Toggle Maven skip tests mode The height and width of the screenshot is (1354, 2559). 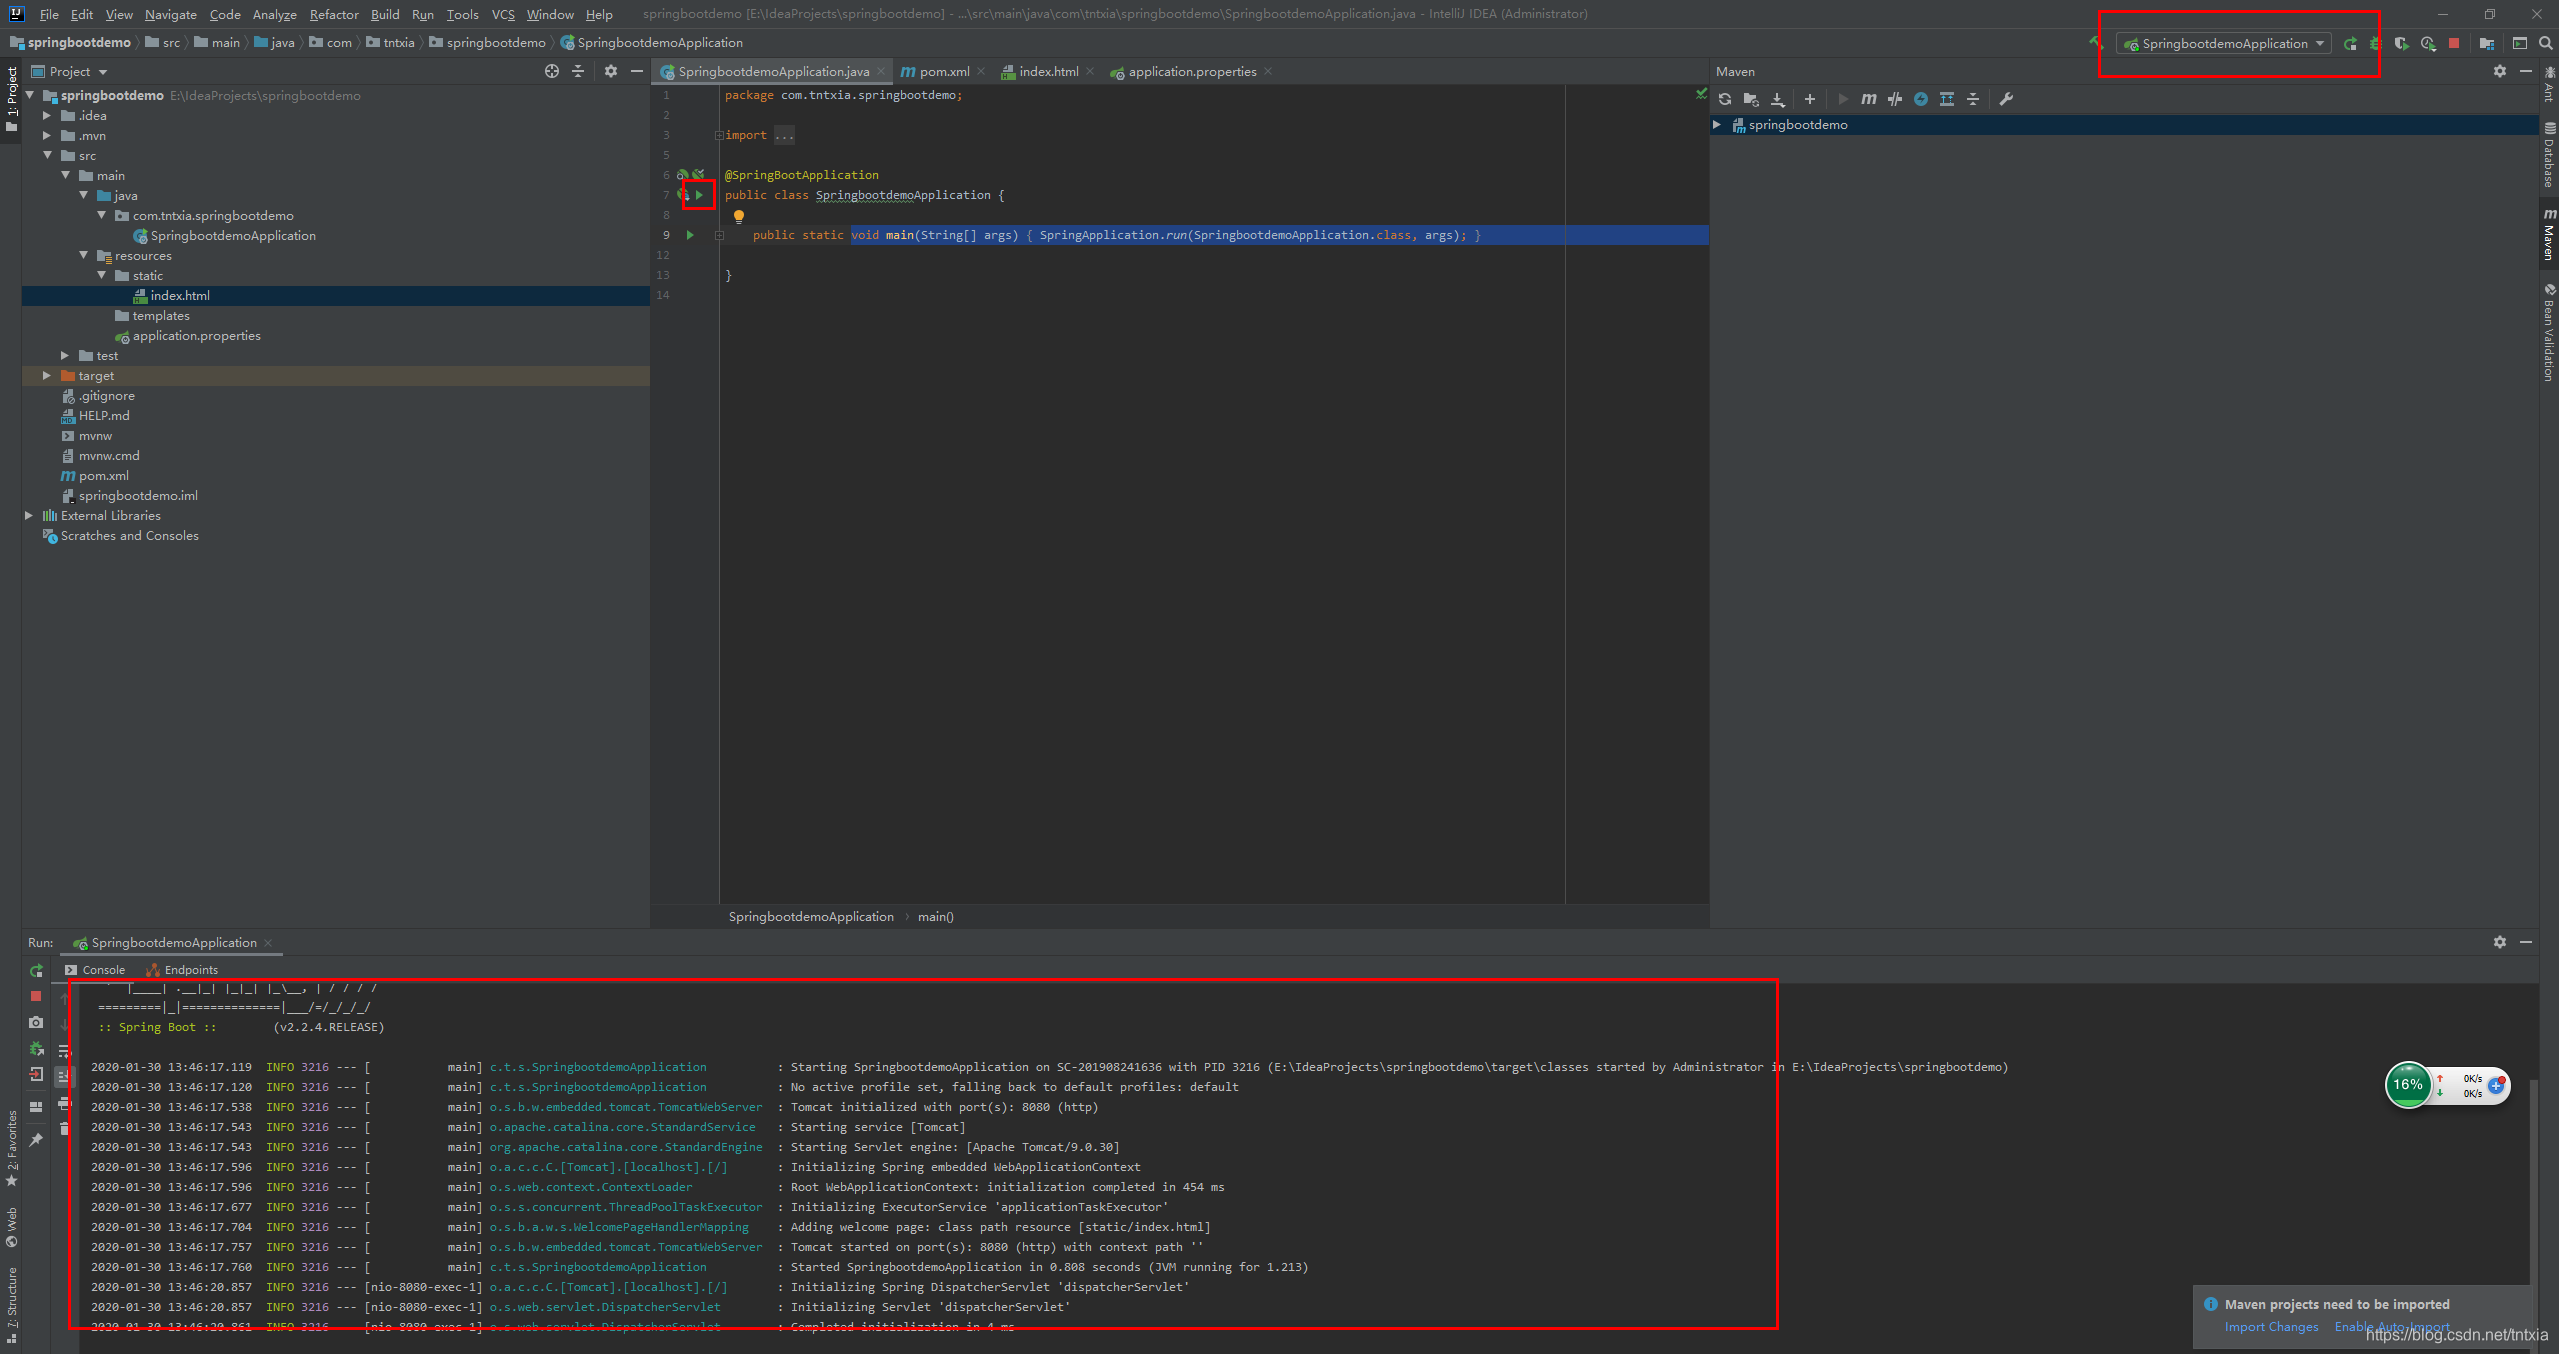(1921, 99)
